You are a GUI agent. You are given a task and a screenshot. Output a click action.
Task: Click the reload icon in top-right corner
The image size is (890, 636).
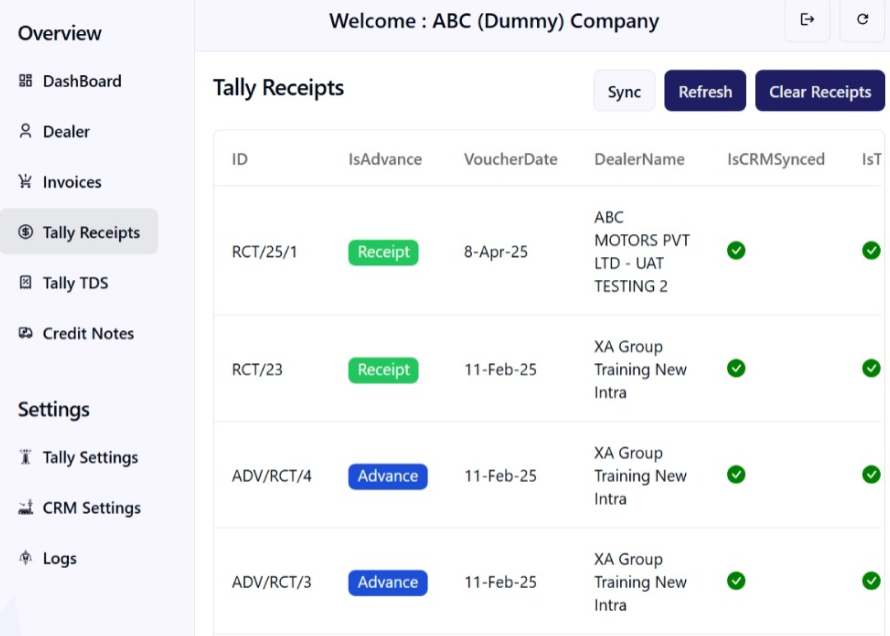[862, 20]
